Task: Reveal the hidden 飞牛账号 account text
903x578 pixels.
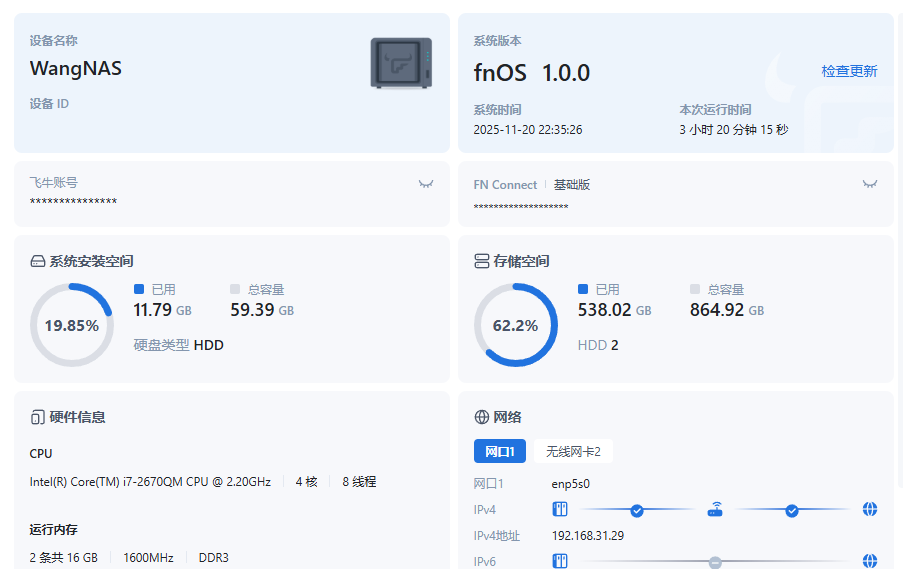Action: coord(426,184)
